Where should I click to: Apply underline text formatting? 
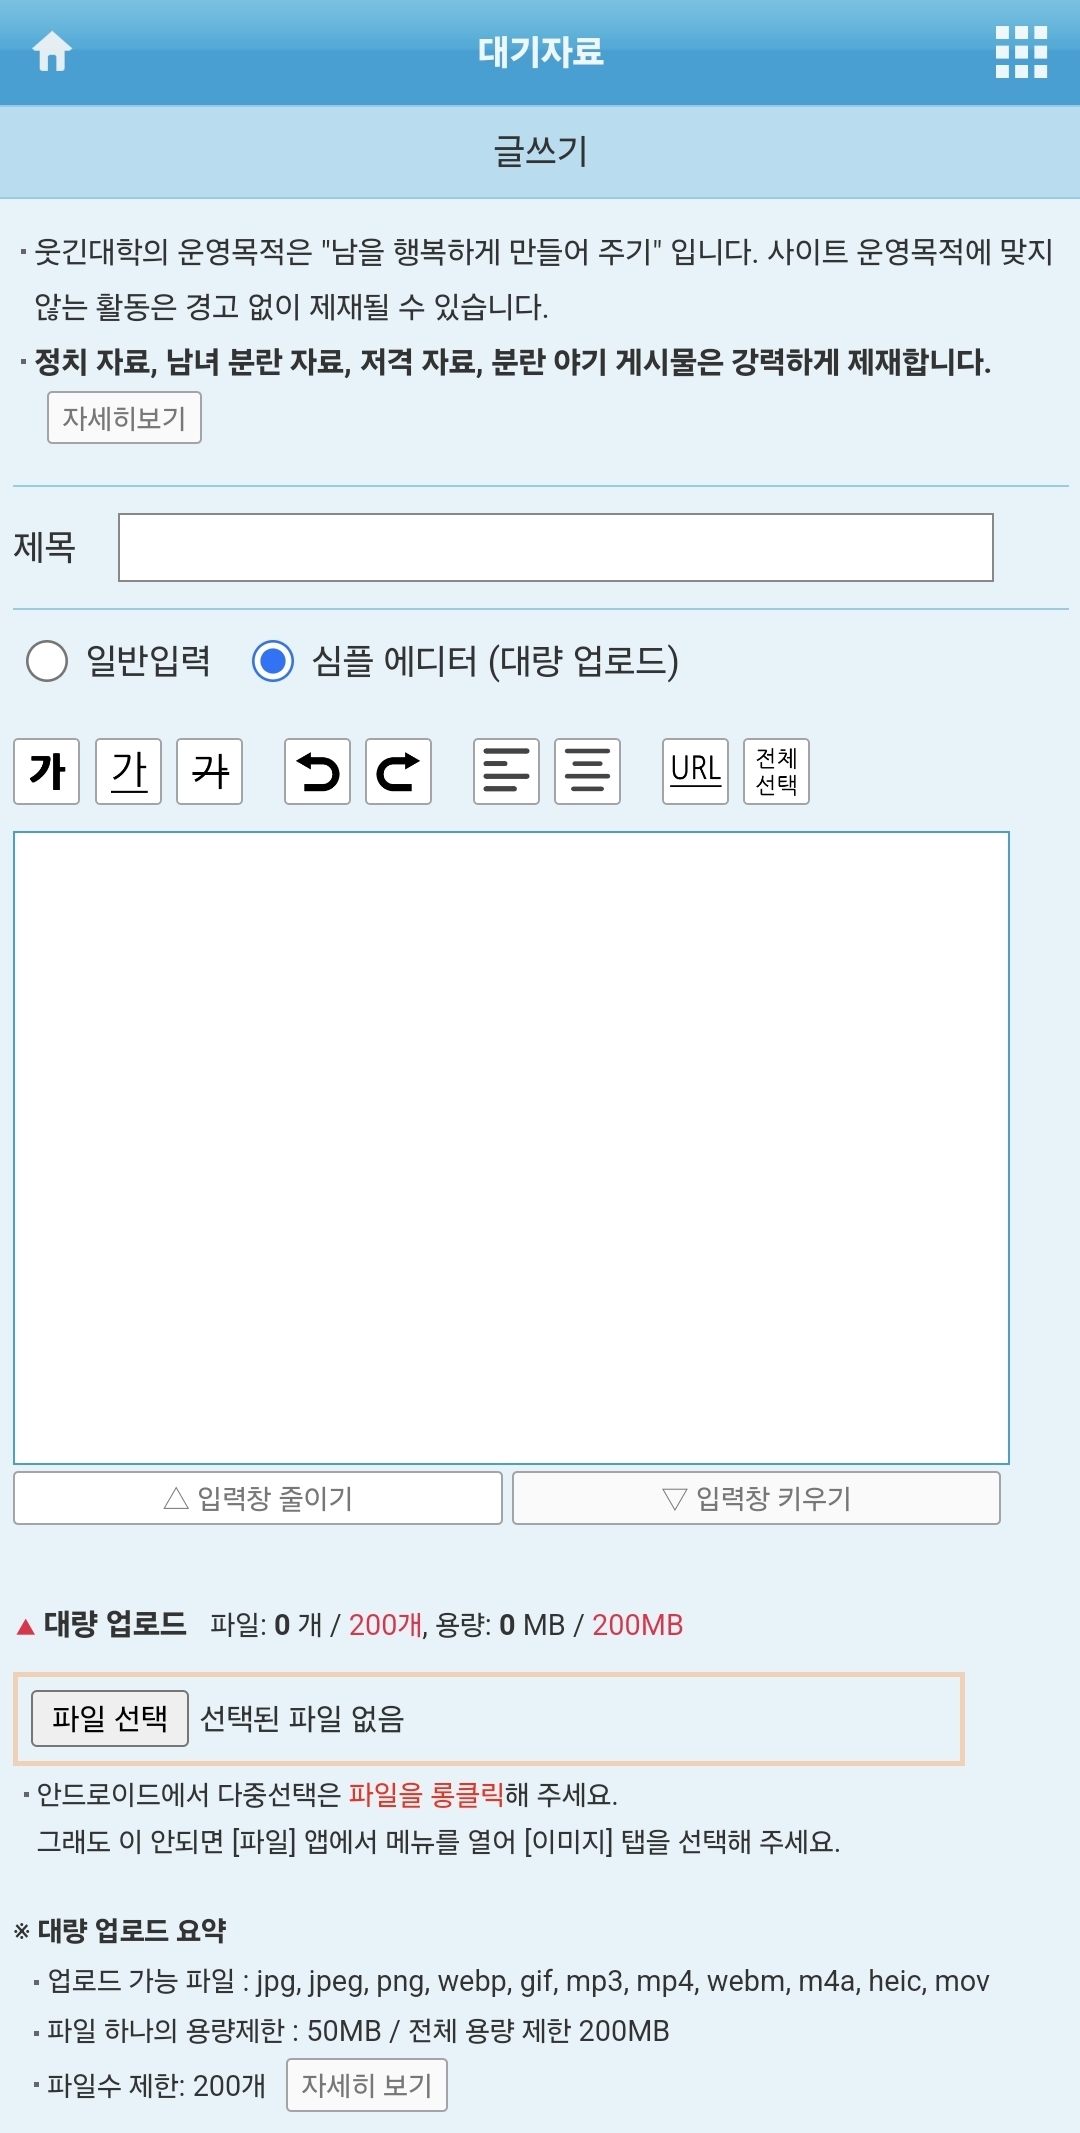128,771
